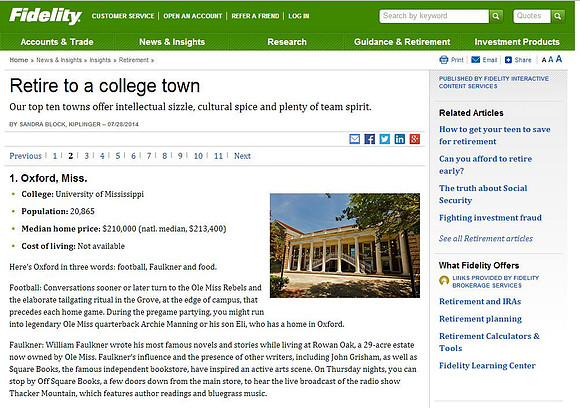The image size is (580, 408).
Task: Click Refer a Friend link
Action: click(255, 16)
